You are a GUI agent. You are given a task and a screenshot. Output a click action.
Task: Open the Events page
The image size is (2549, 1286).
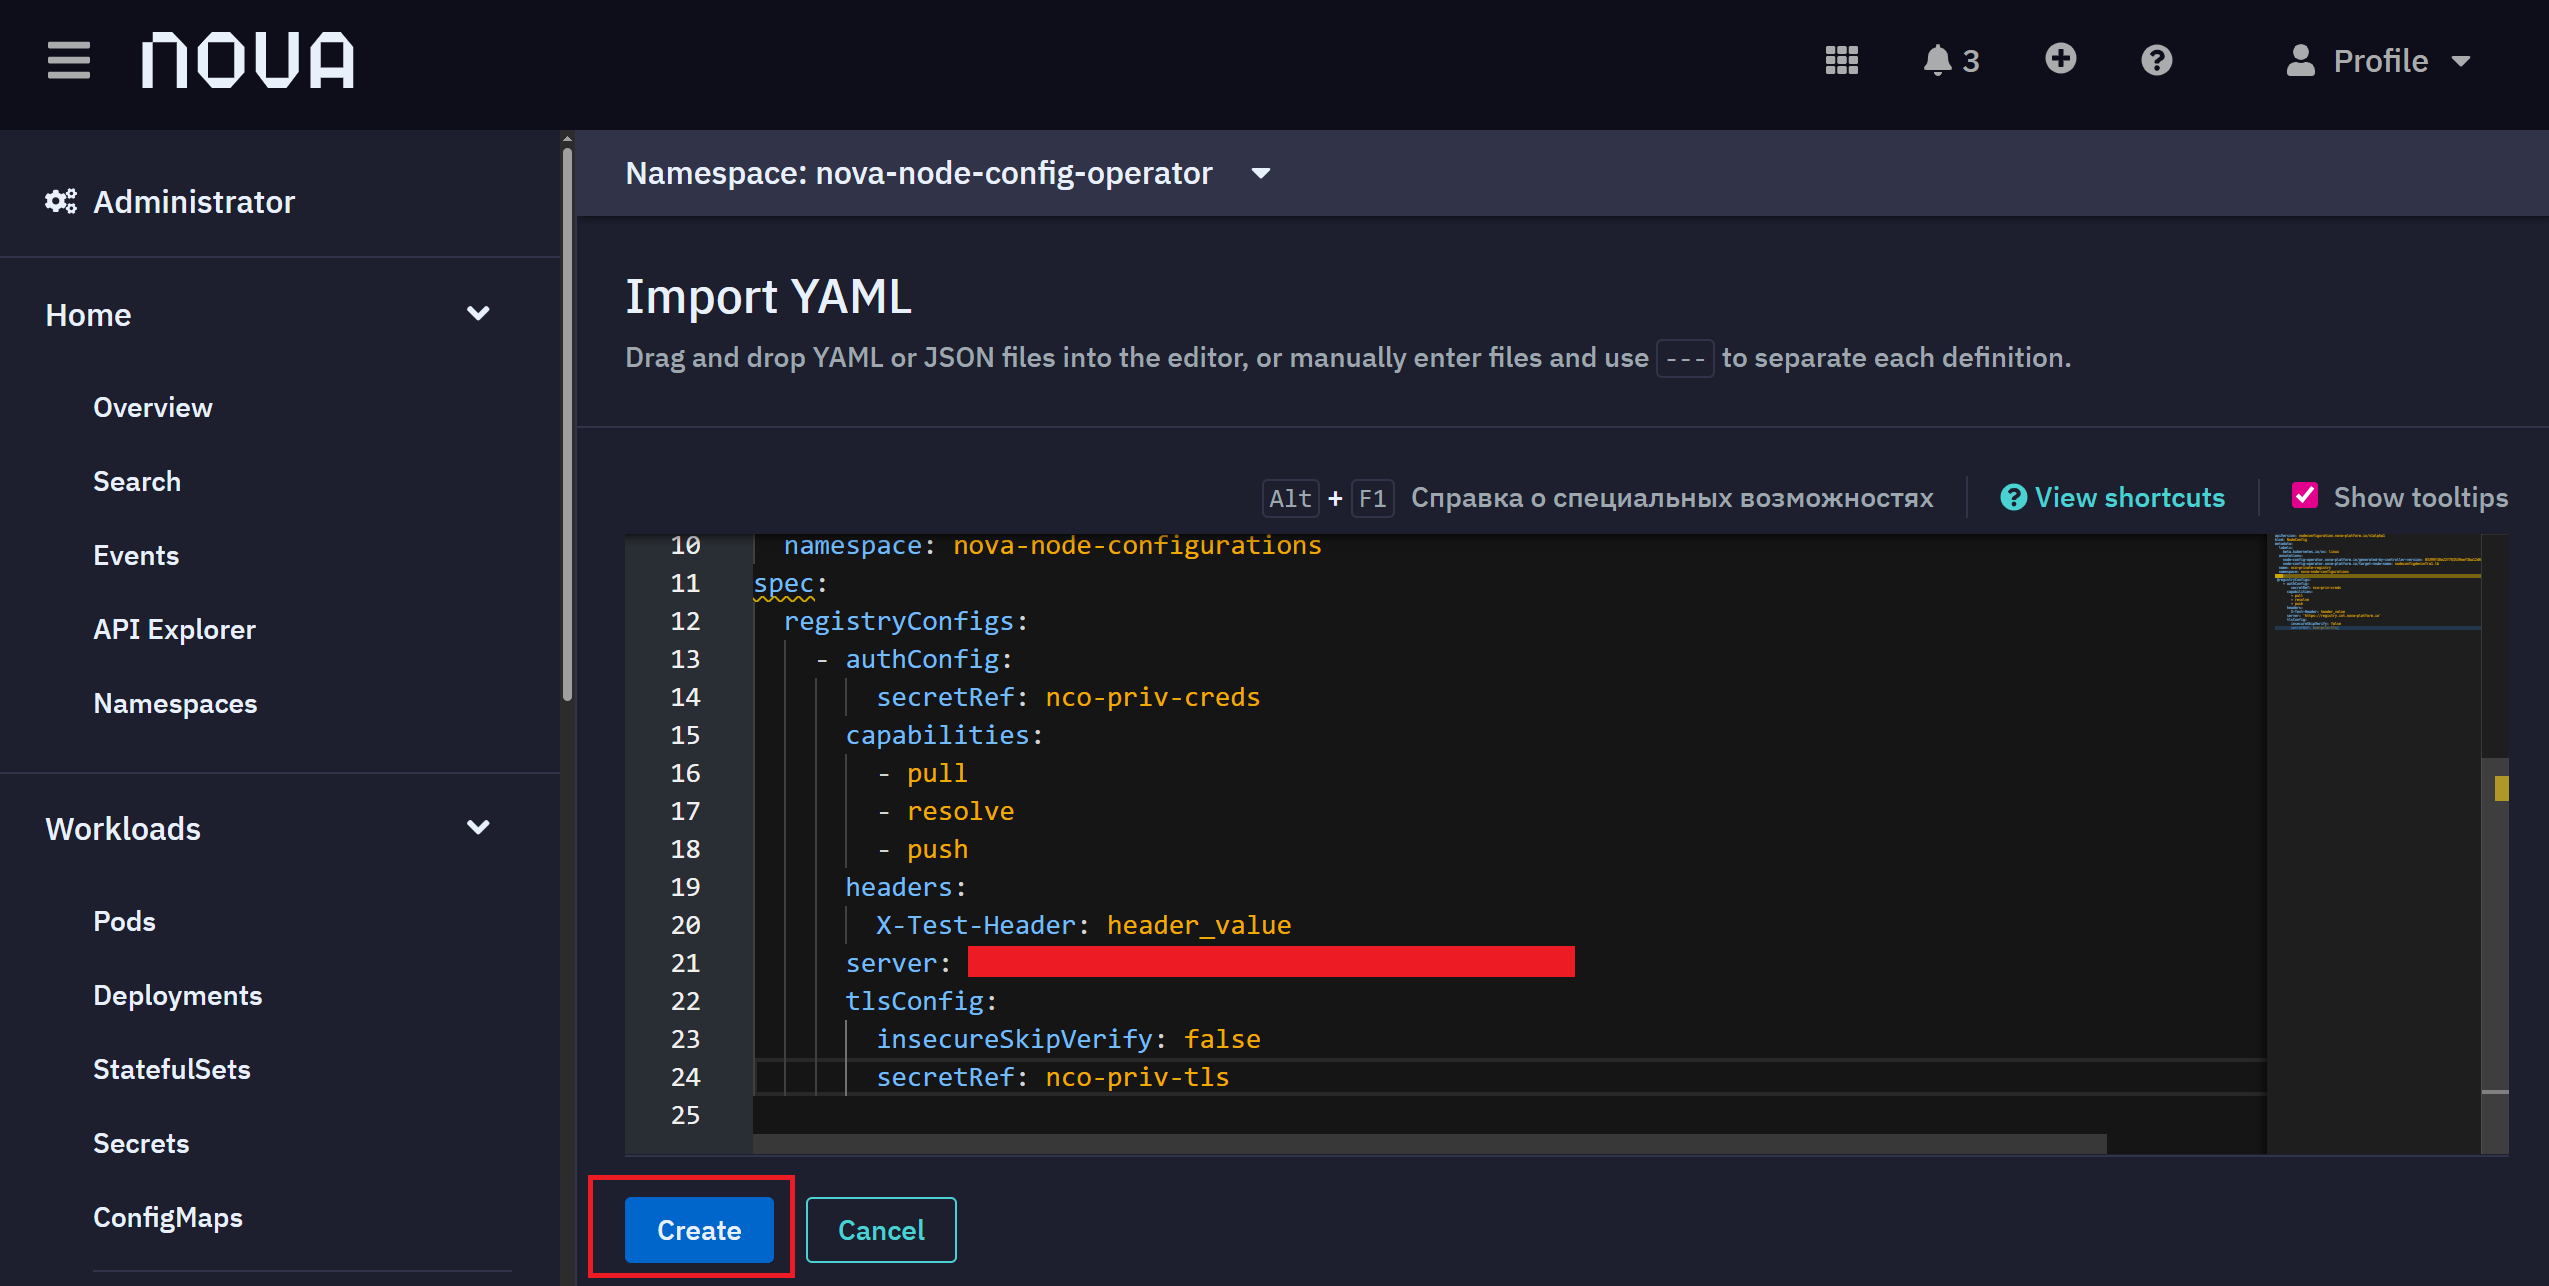(x=136, y=555)
